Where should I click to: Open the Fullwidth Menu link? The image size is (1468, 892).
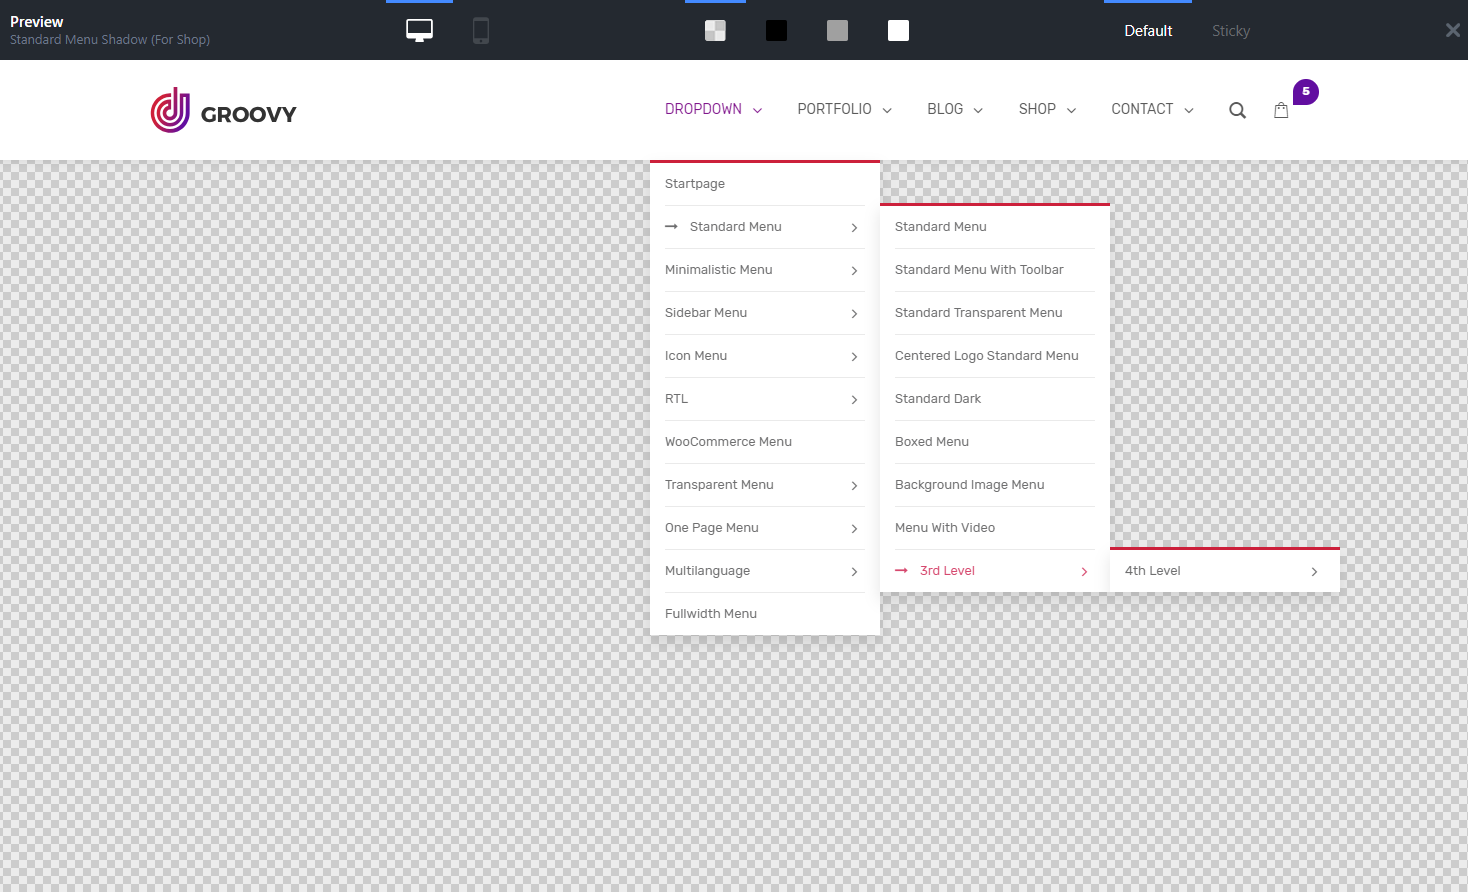pyautogui.click(x=711, y=614)
